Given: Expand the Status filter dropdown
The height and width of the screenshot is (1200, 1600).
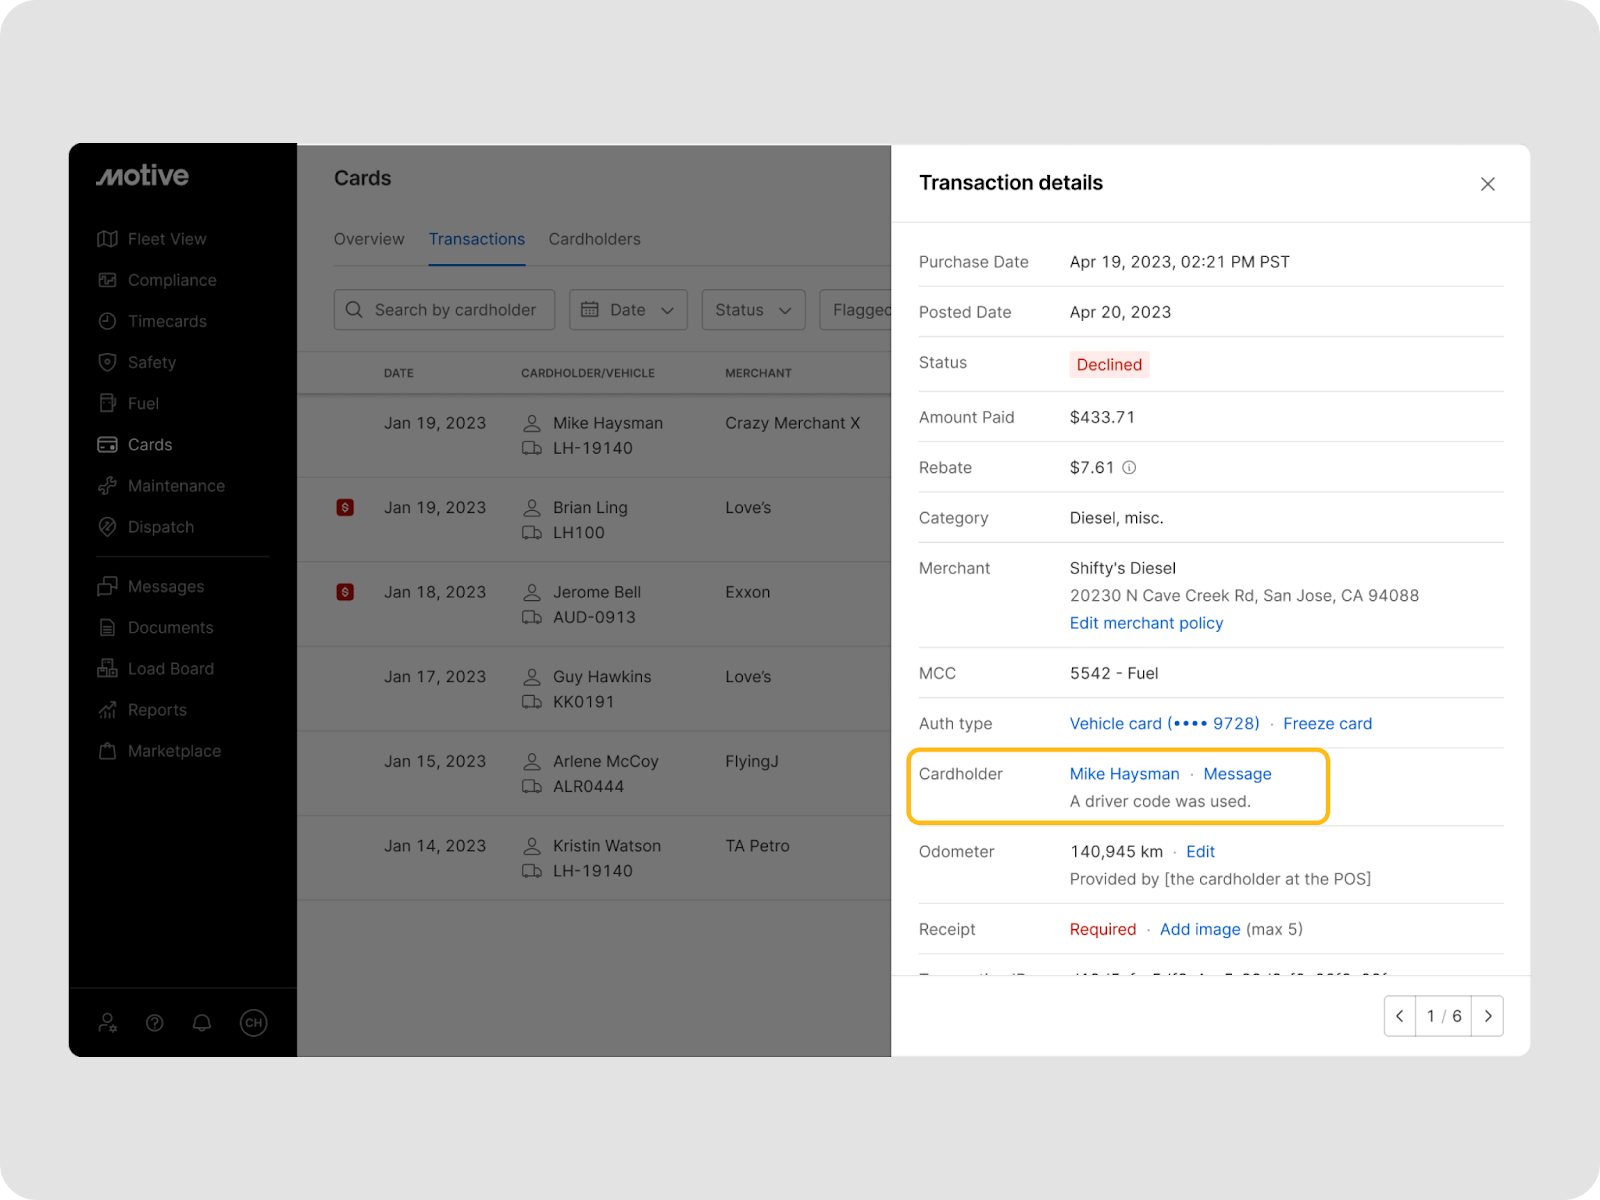Looking at the screenshot, I should point(753,310).
